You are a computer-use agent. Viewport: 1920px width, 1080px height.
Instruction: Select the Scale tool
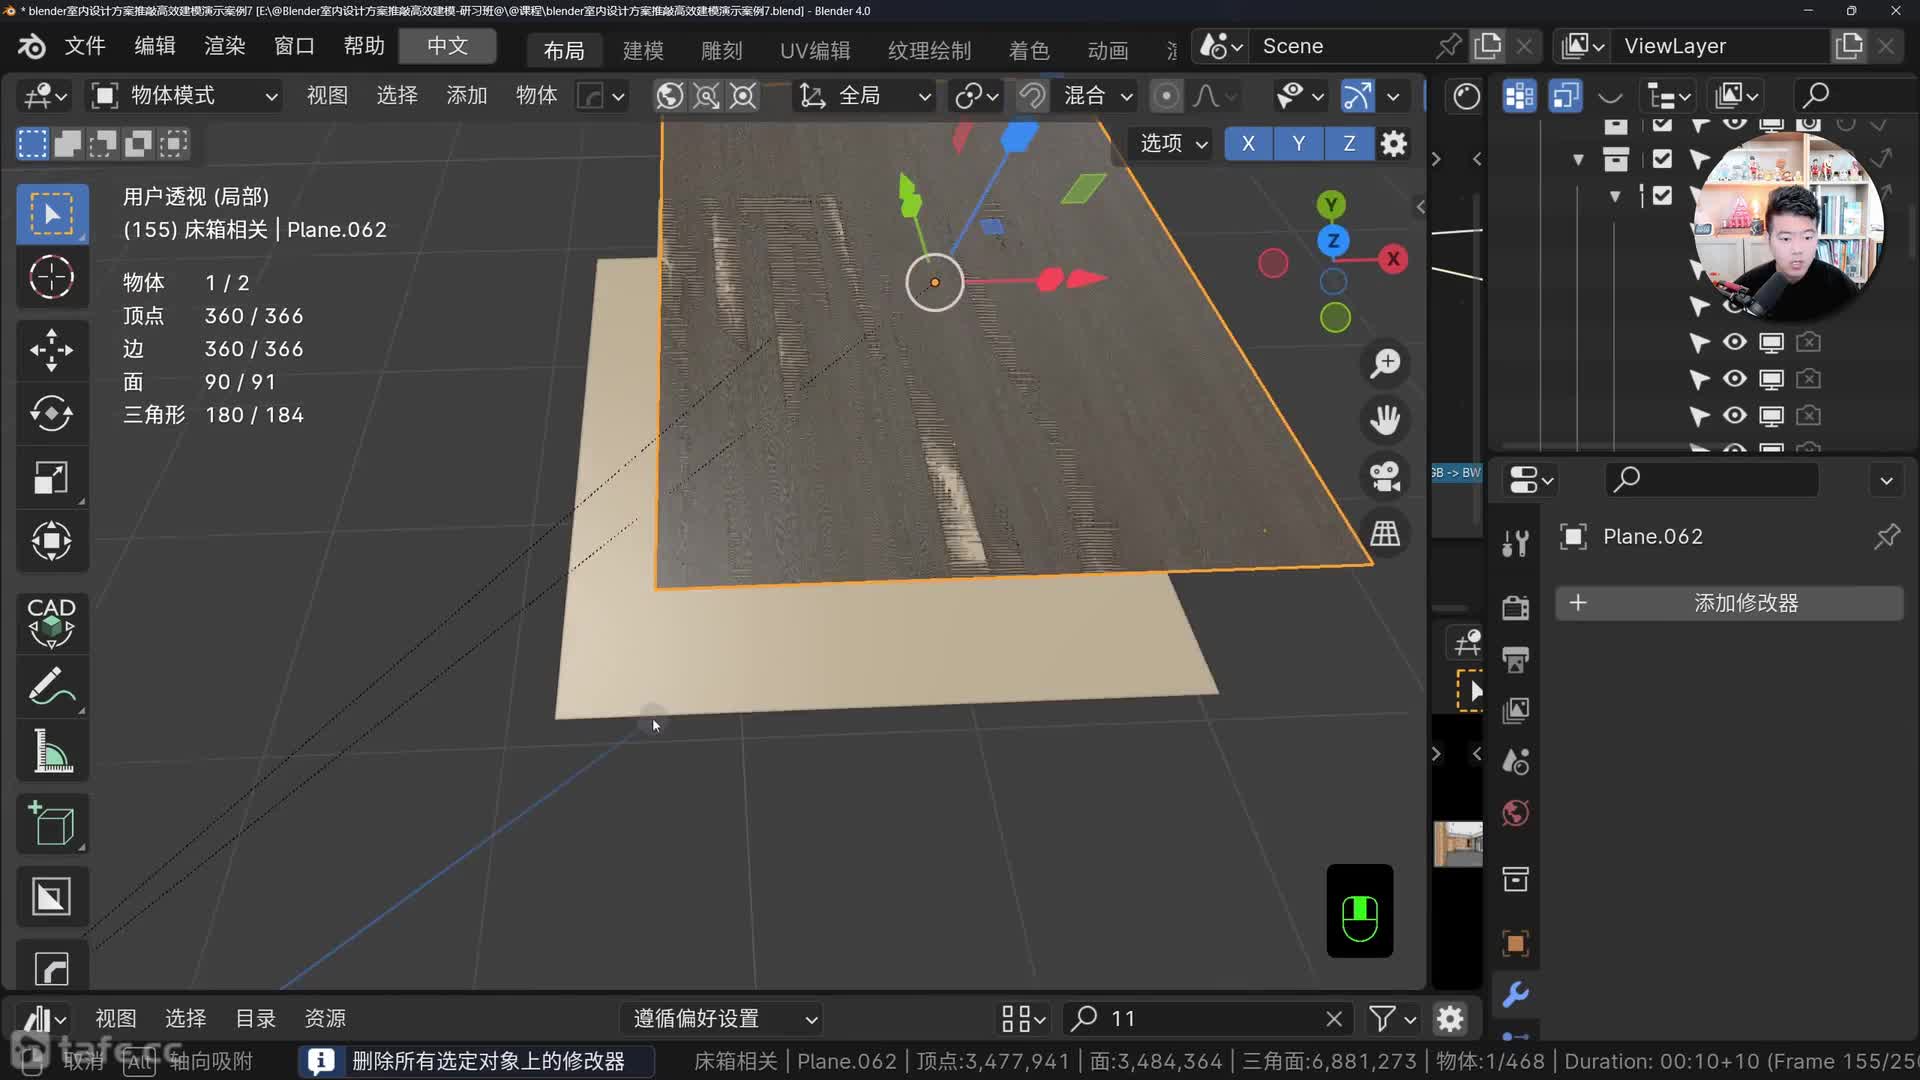pos(51,478)
